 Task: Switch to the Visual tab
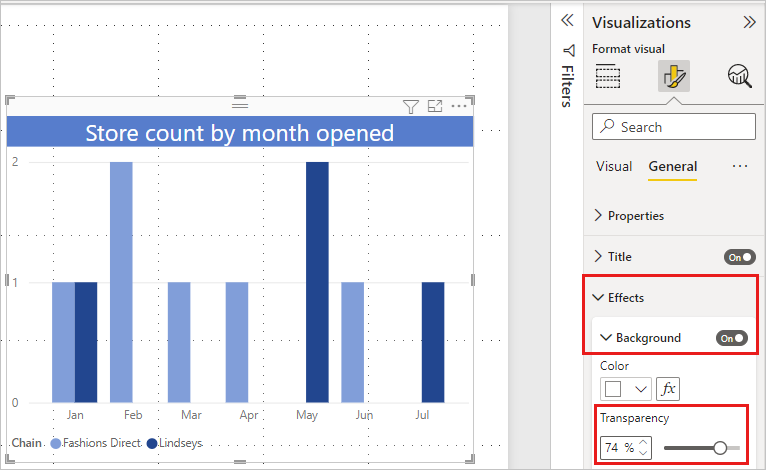[614, 167]
